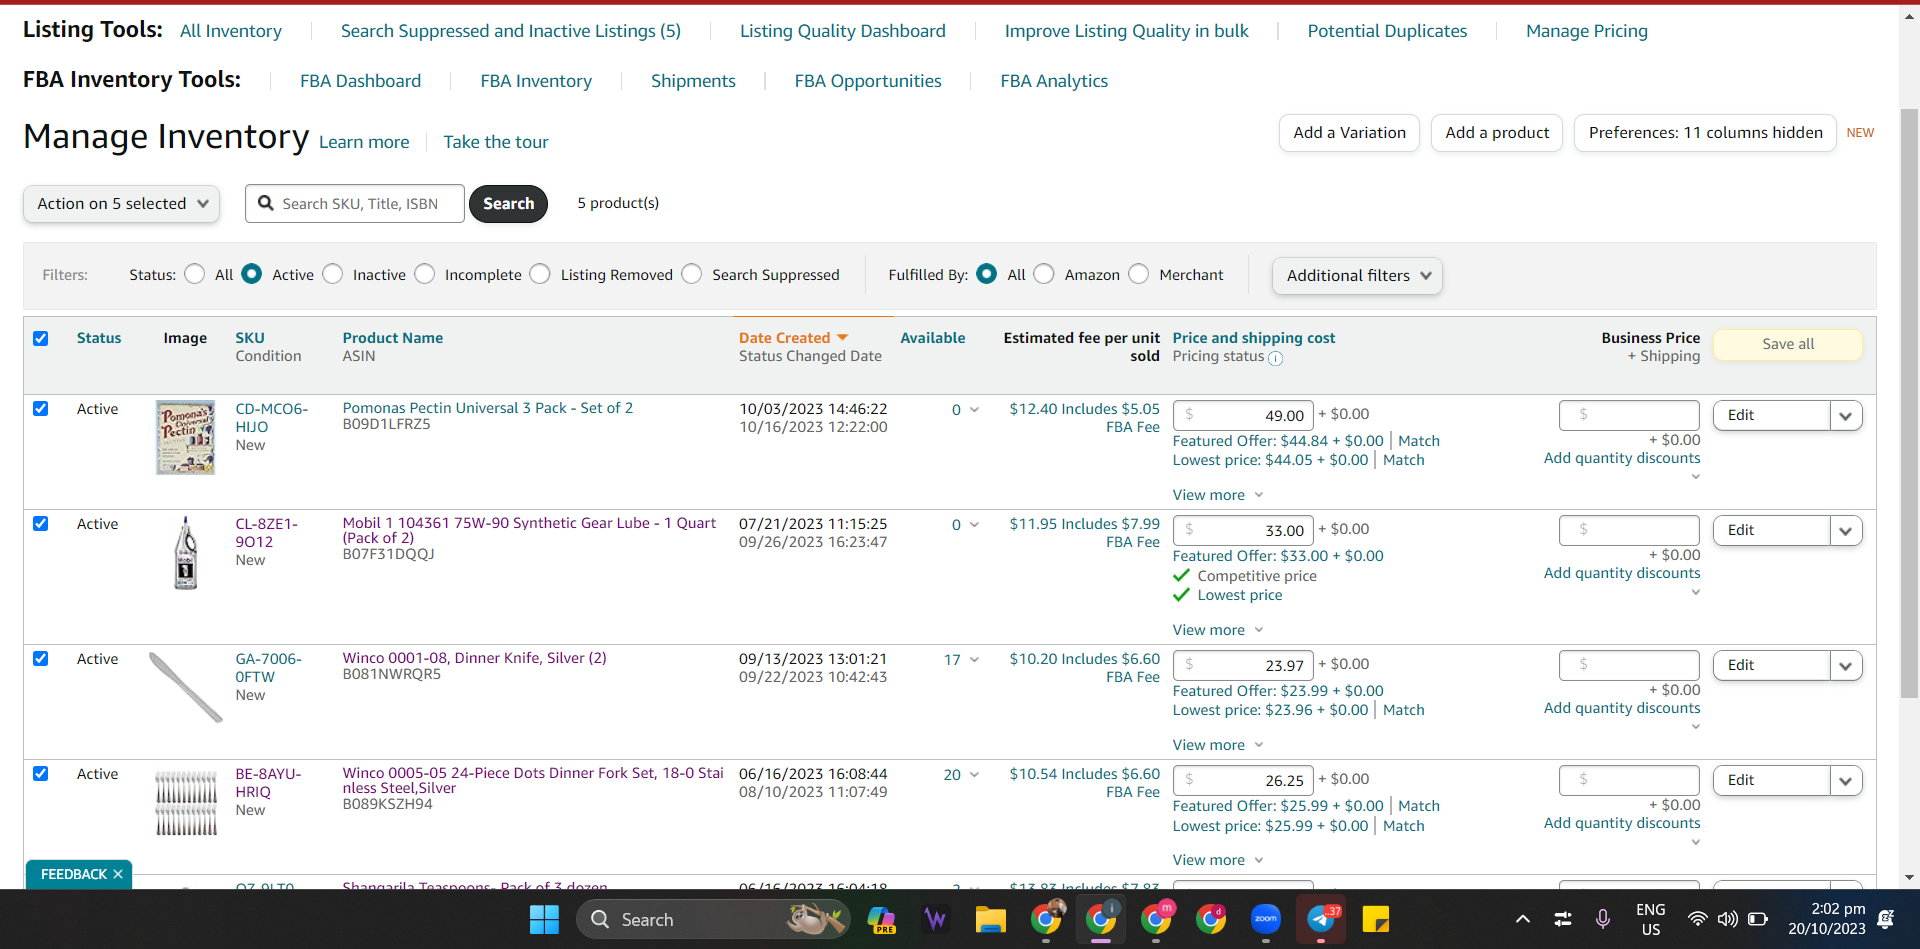This screenshot has width=1920, height=949.
Task: Click the volume speaker icon
Action: tap(1727, 919)
